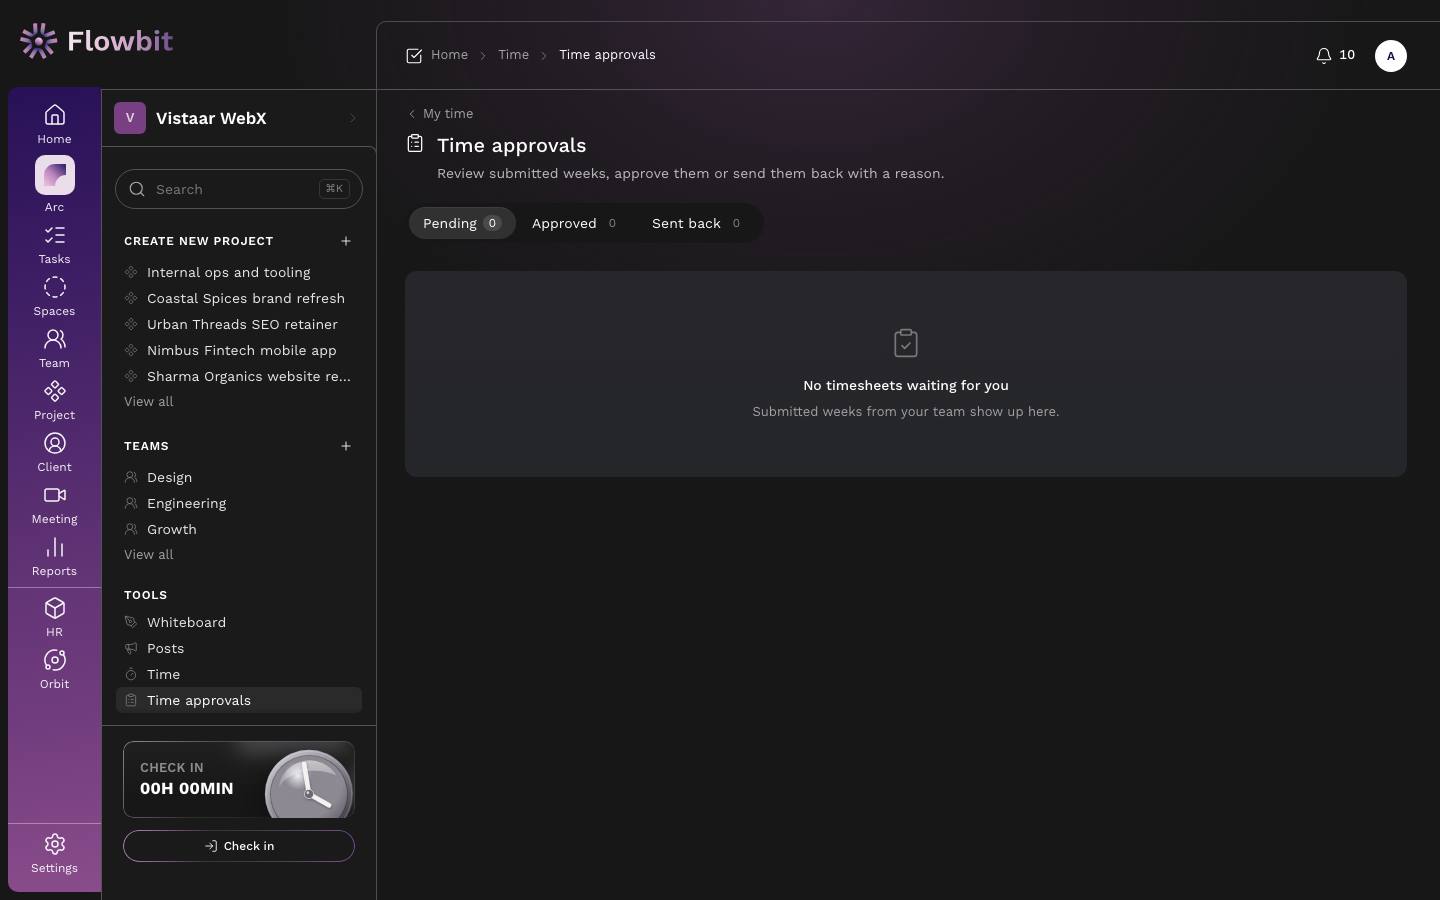Open Internal ops and tooling project
Viewport: 1440px width, 900px height.
click(239, 272)
